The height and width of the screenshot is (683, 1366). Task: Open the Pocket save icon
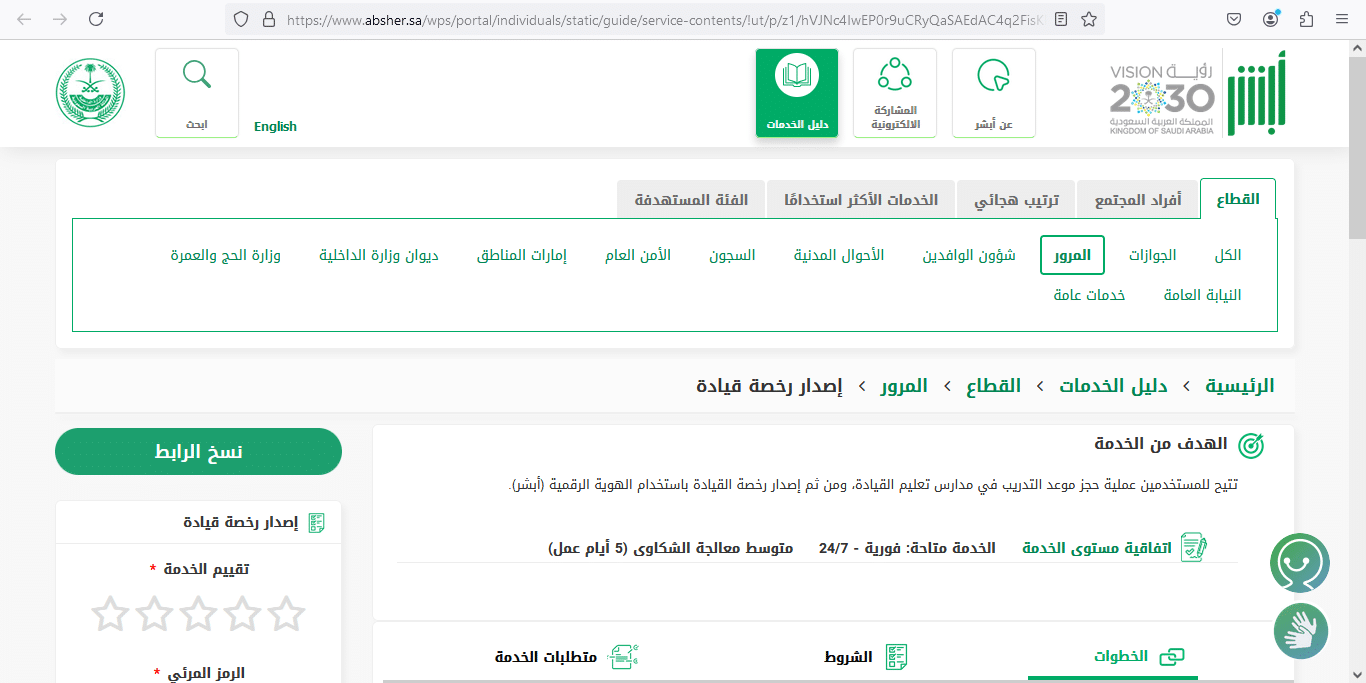tap(1235, 19)
